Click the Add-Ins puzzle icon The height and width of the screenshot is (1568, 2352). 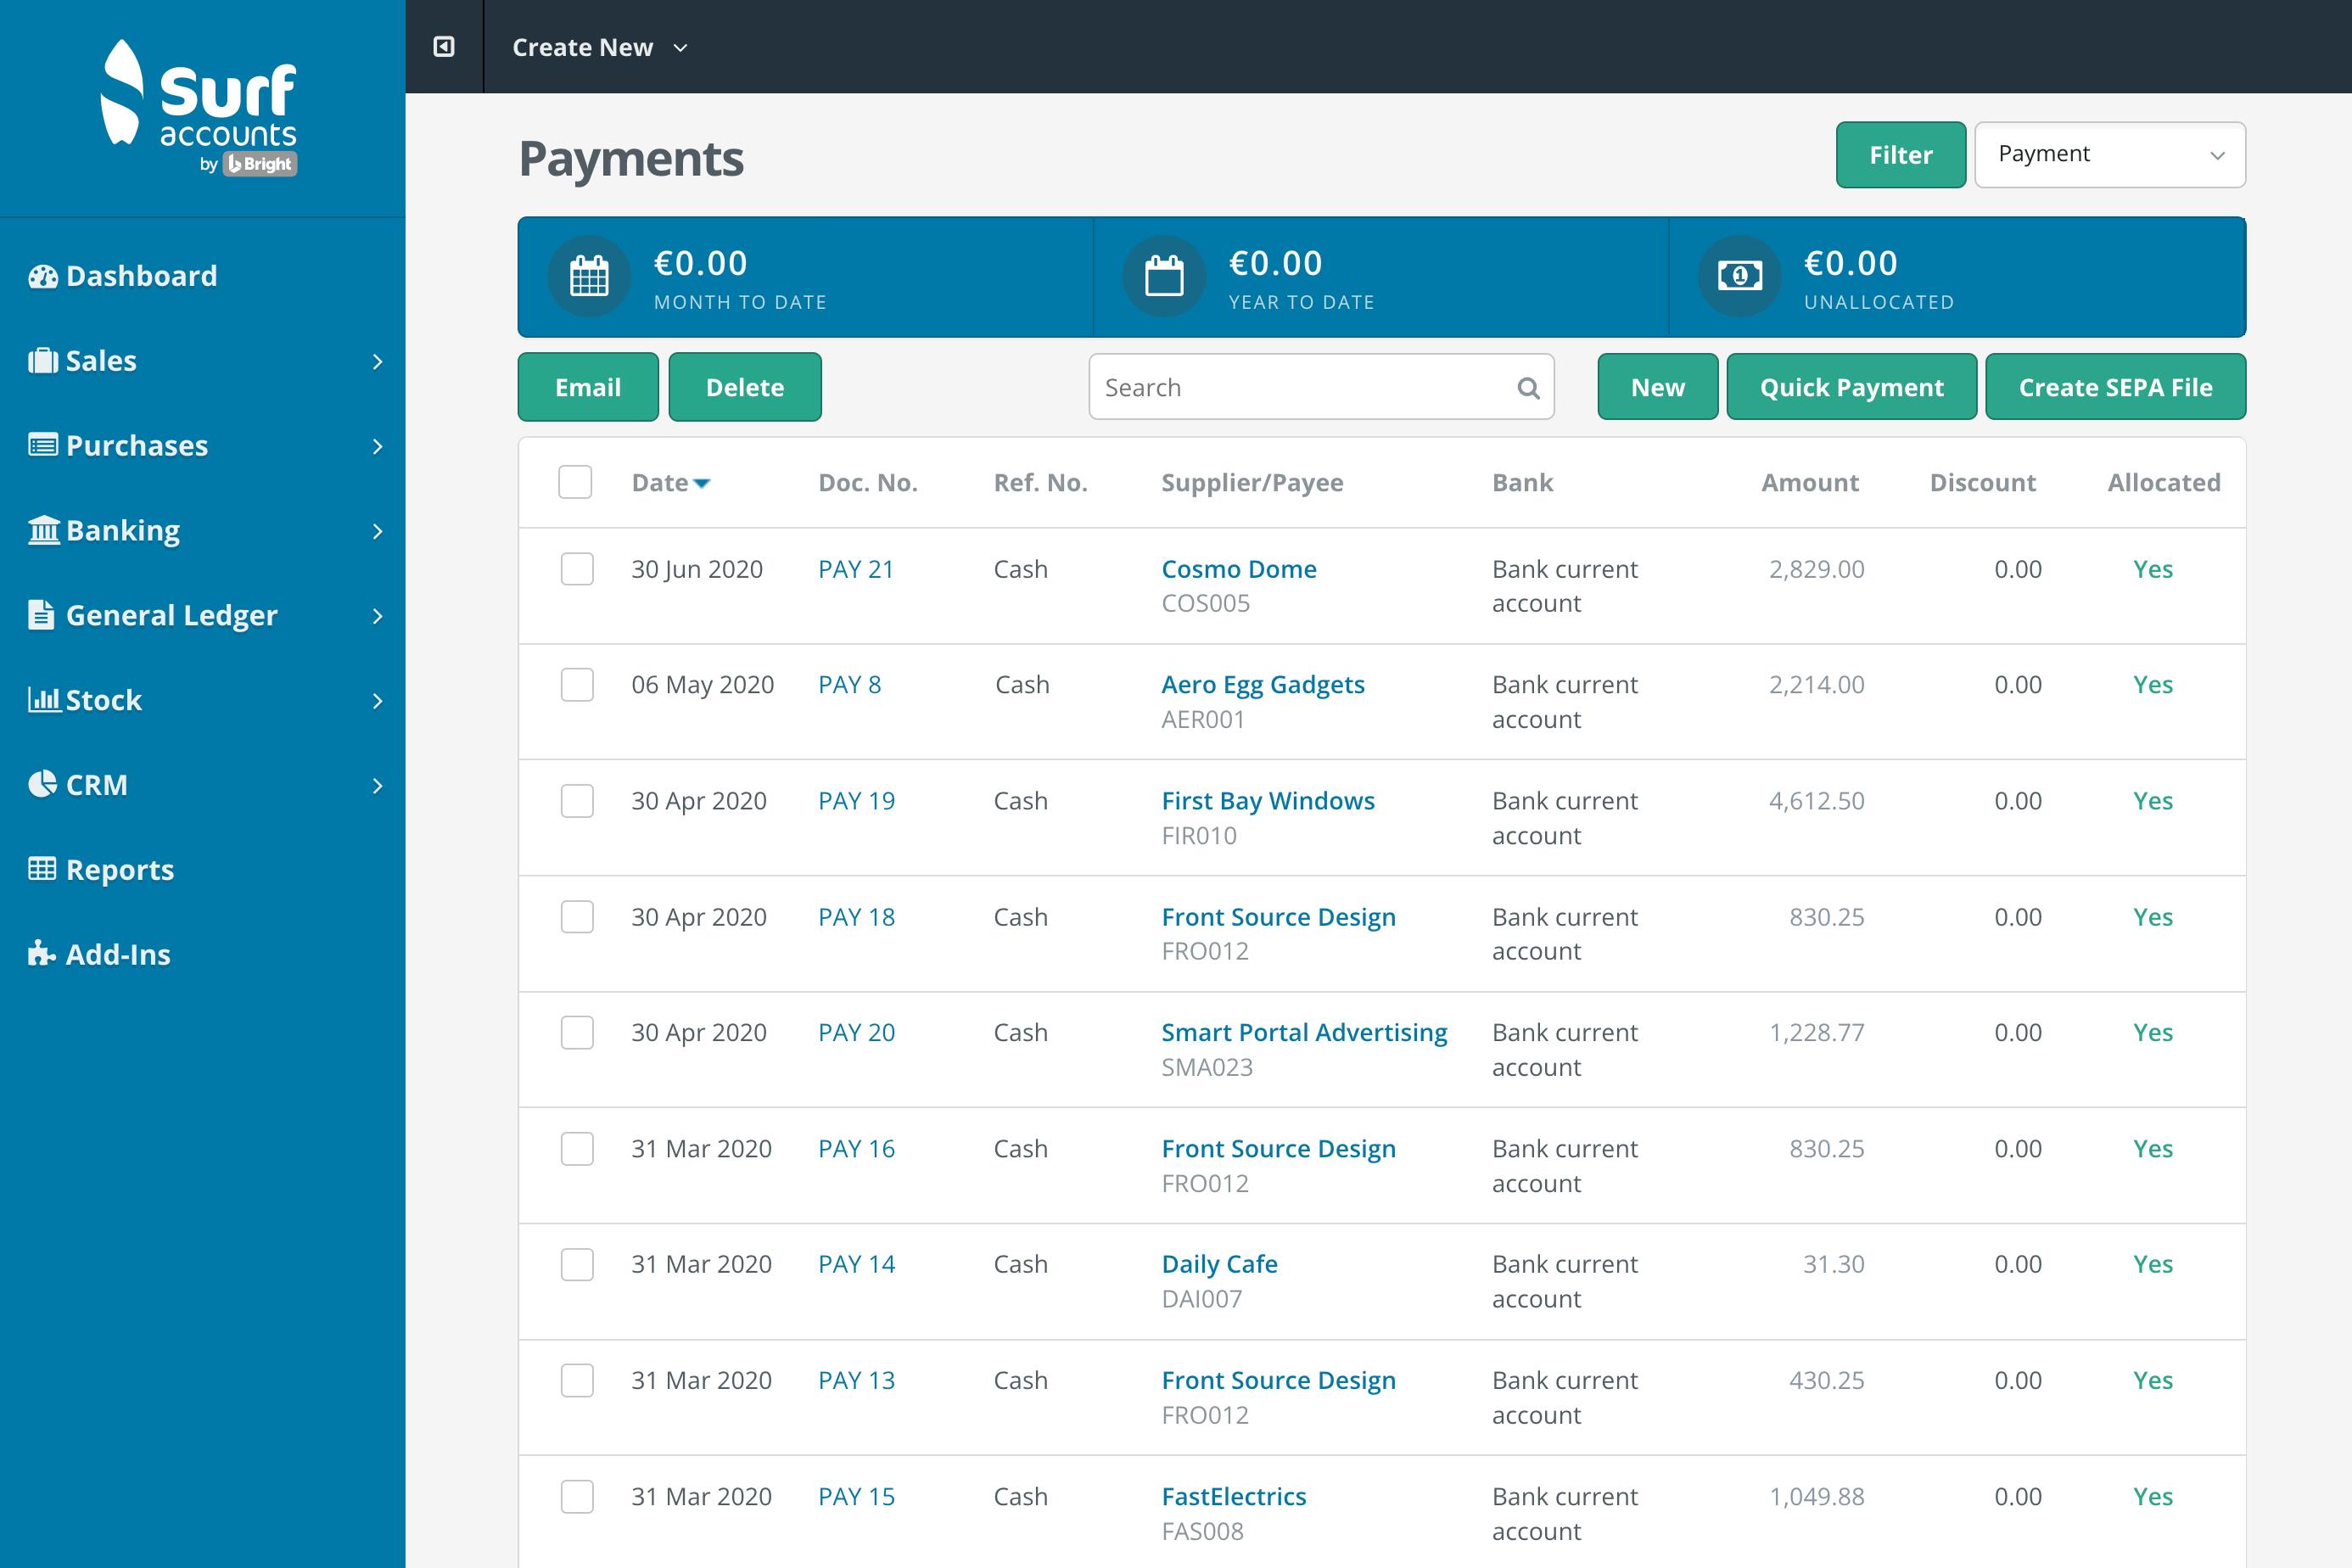[42, 954]
